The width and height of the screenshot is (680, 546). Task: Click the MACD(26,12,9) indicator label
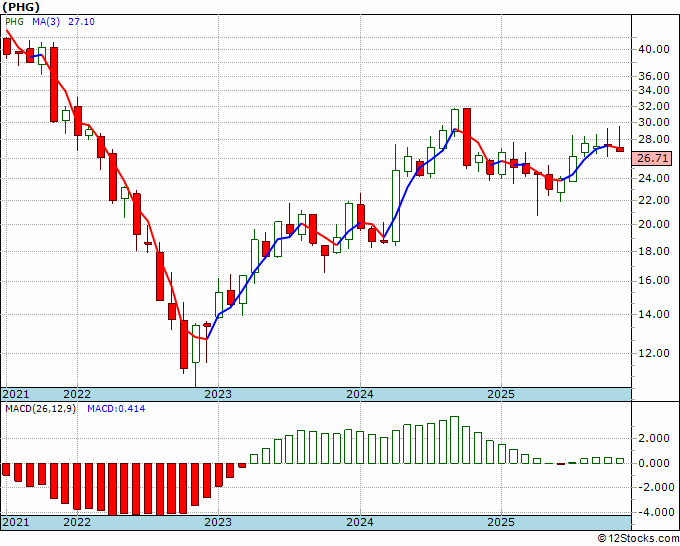coord(40,409)
